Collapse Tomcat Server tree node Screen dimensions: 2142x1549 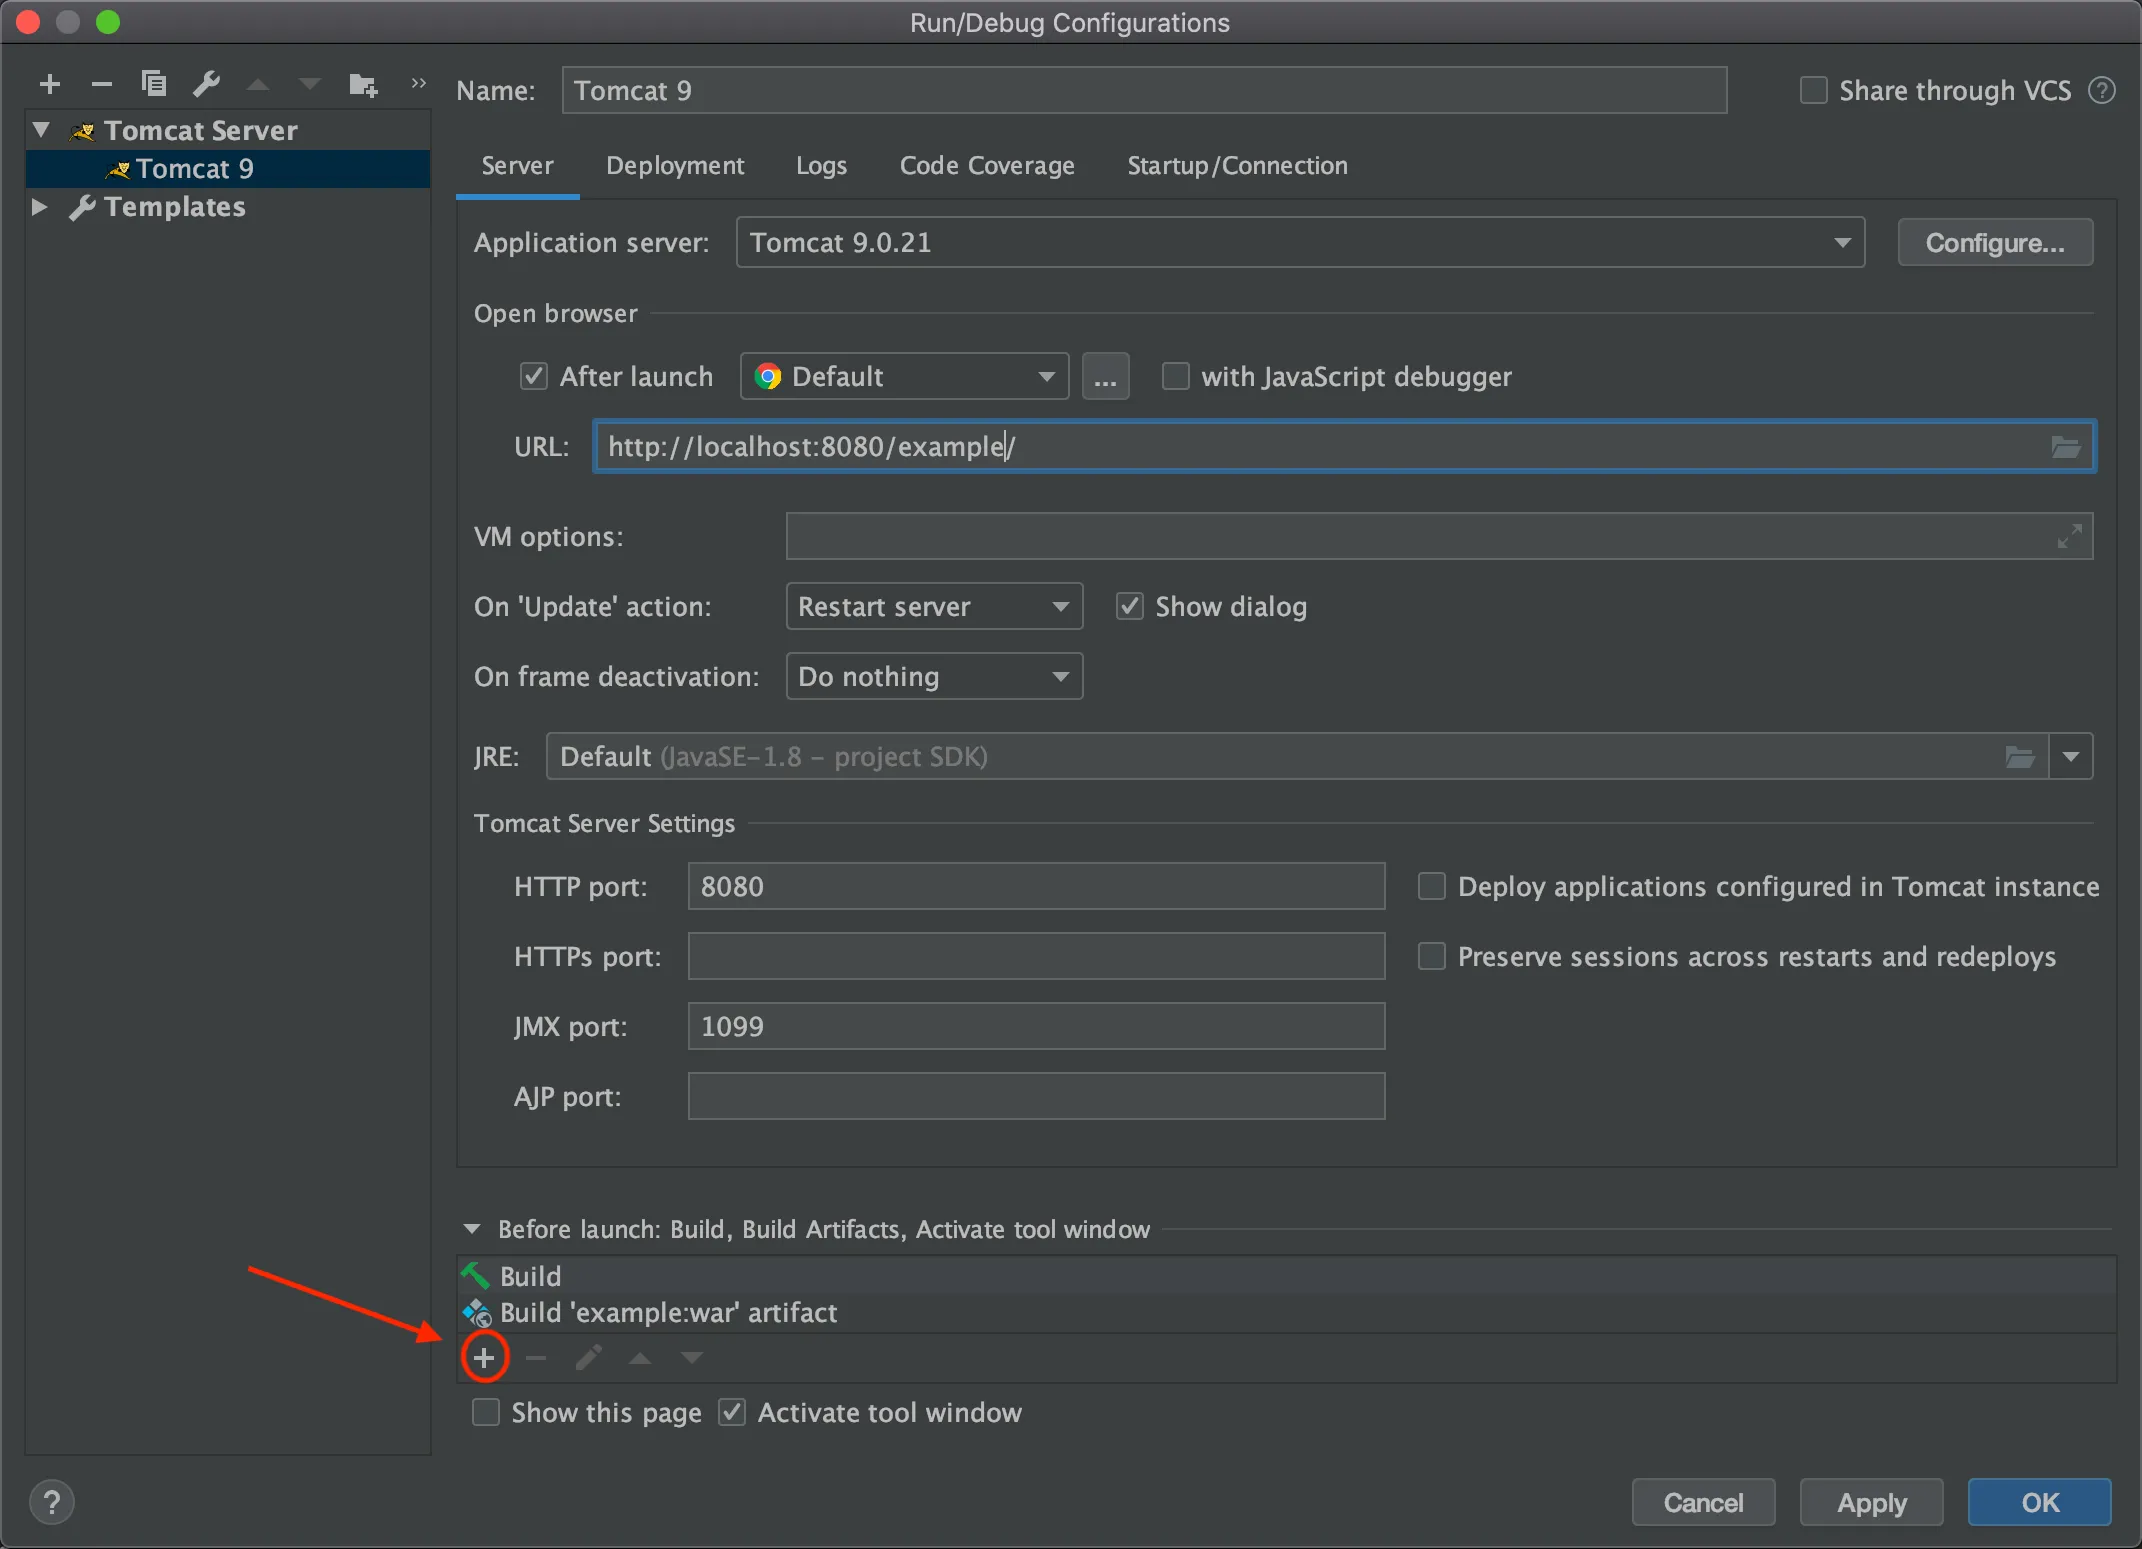tap(41, 130)
